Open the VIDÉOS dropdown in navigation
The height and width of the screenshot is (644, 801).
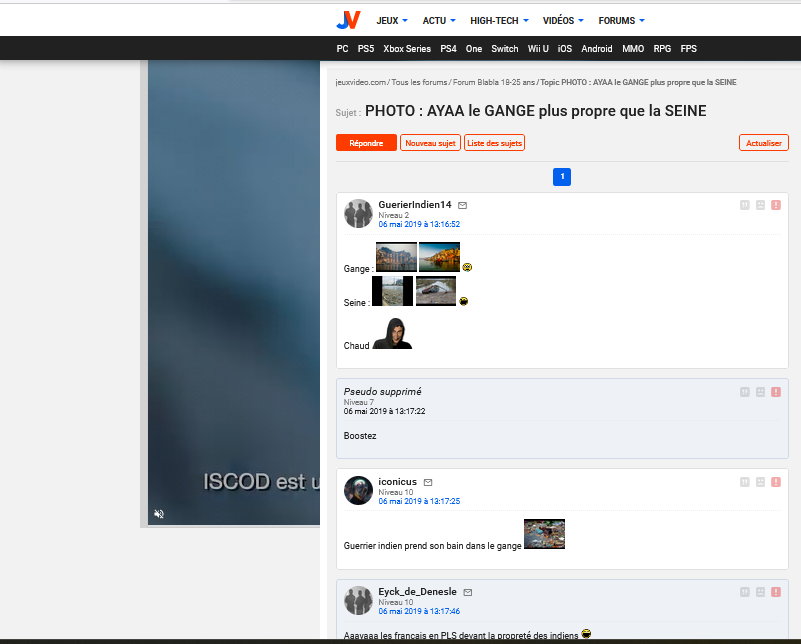[563, 20]
